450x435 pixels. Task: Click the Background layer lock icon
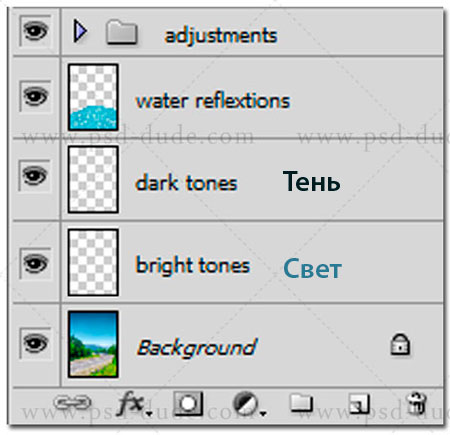(400, 344)
